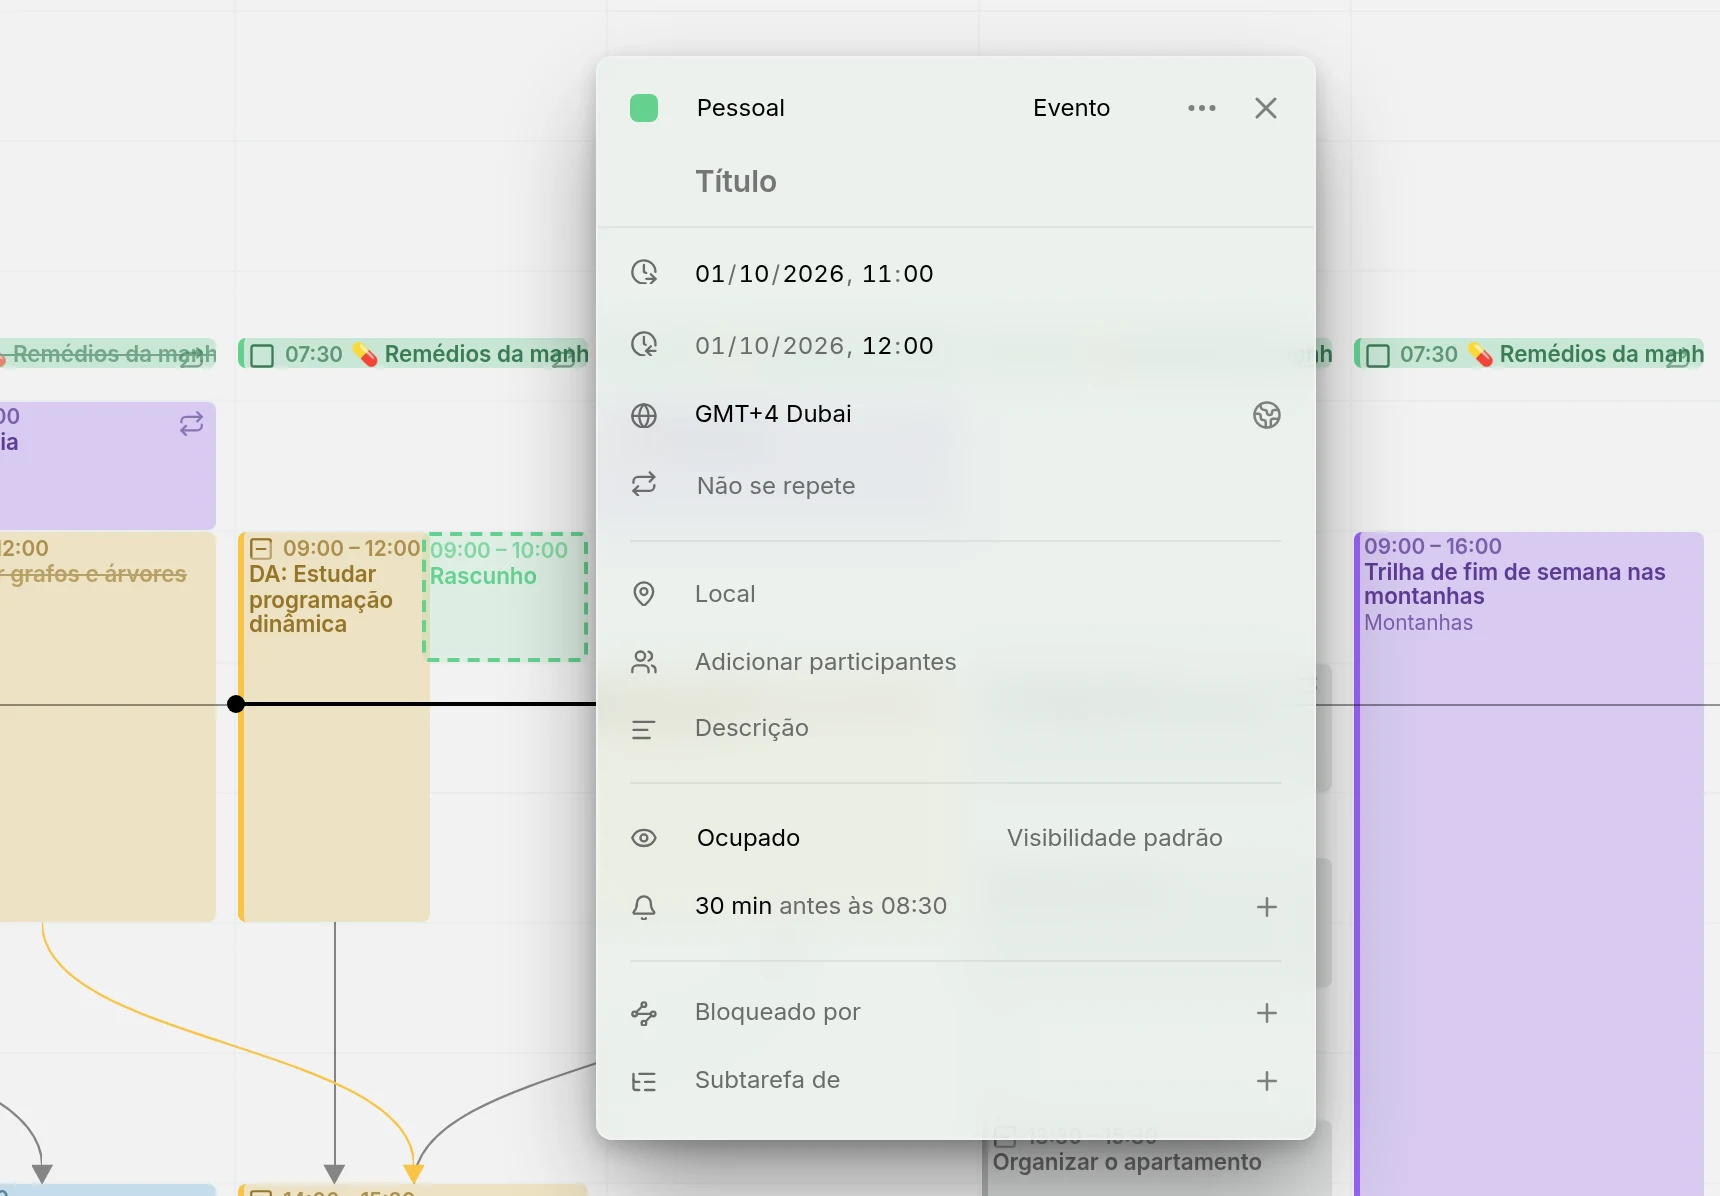The height and width of the screenshot is (1196, 1720).
Task: Click the Bloqueado por label
Action: click(777, 1012)
